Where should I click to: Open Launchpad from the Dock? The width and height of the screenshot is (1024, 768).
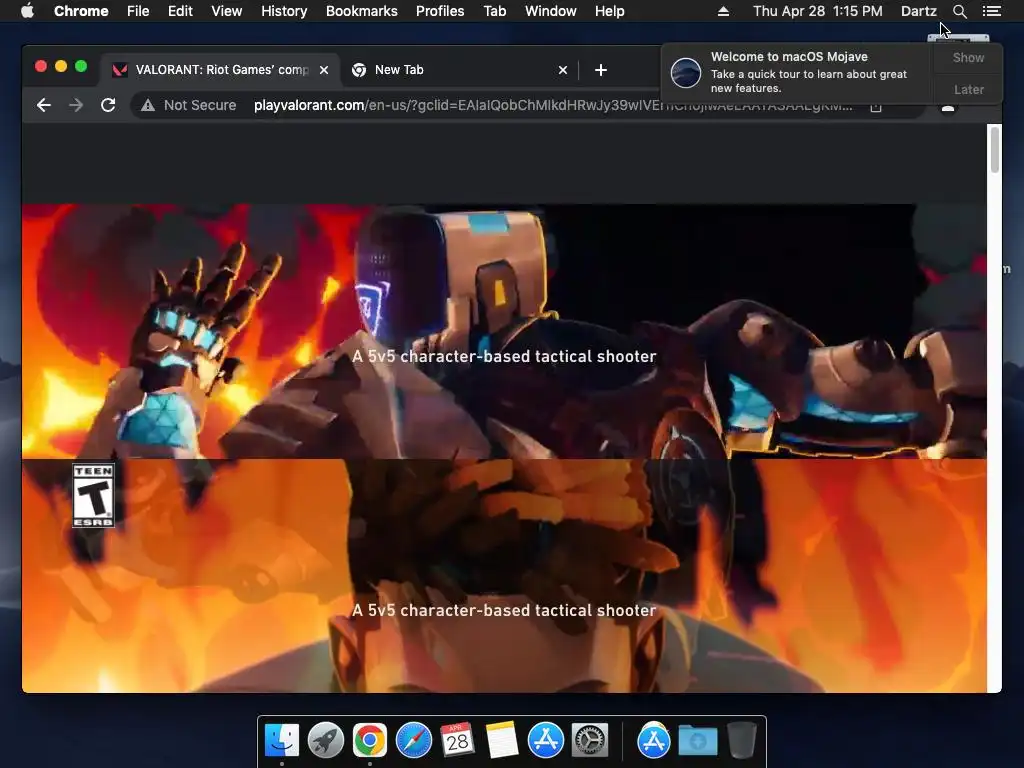[326, 740]
